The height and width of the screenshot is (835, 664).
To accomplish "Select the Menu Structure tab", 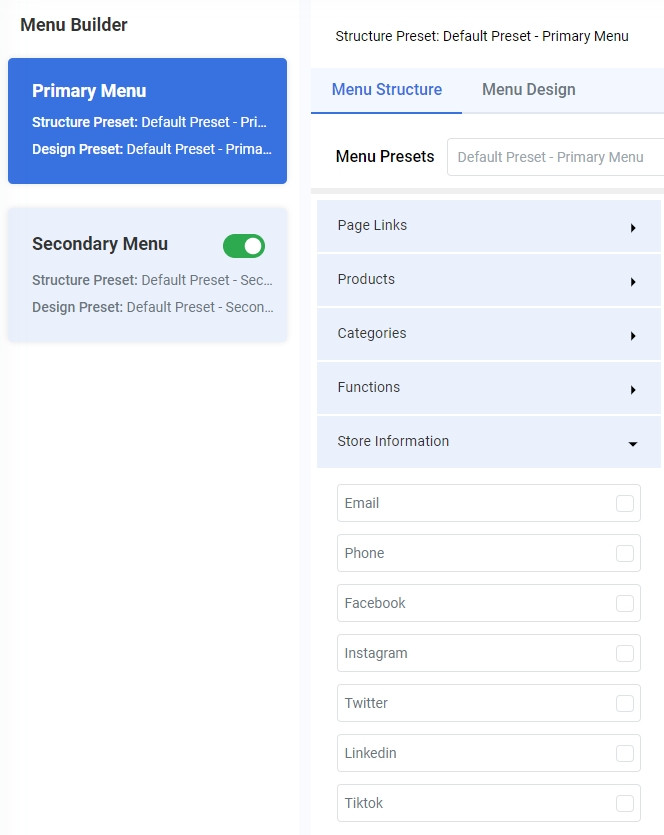I will click(386, 90).
